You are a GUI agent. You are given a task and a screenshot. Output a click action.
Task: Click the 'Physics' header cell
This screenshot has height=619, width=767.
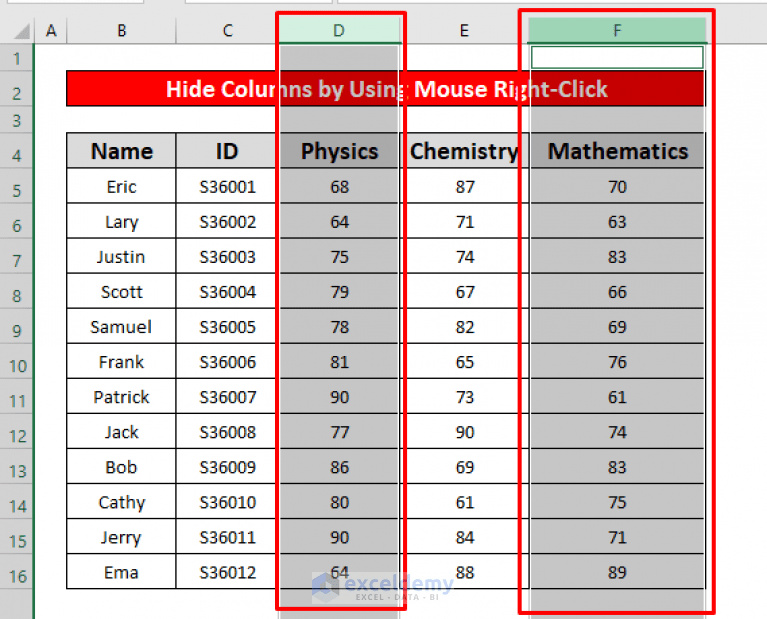click(339, 151)
